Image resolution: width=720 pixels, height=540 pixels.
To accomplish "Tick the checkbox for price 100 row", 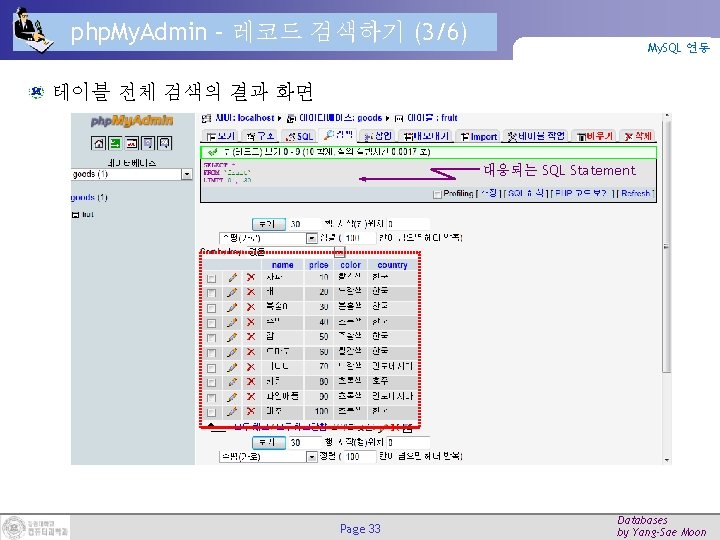I will pyautogui.click(x=211, y=412).
